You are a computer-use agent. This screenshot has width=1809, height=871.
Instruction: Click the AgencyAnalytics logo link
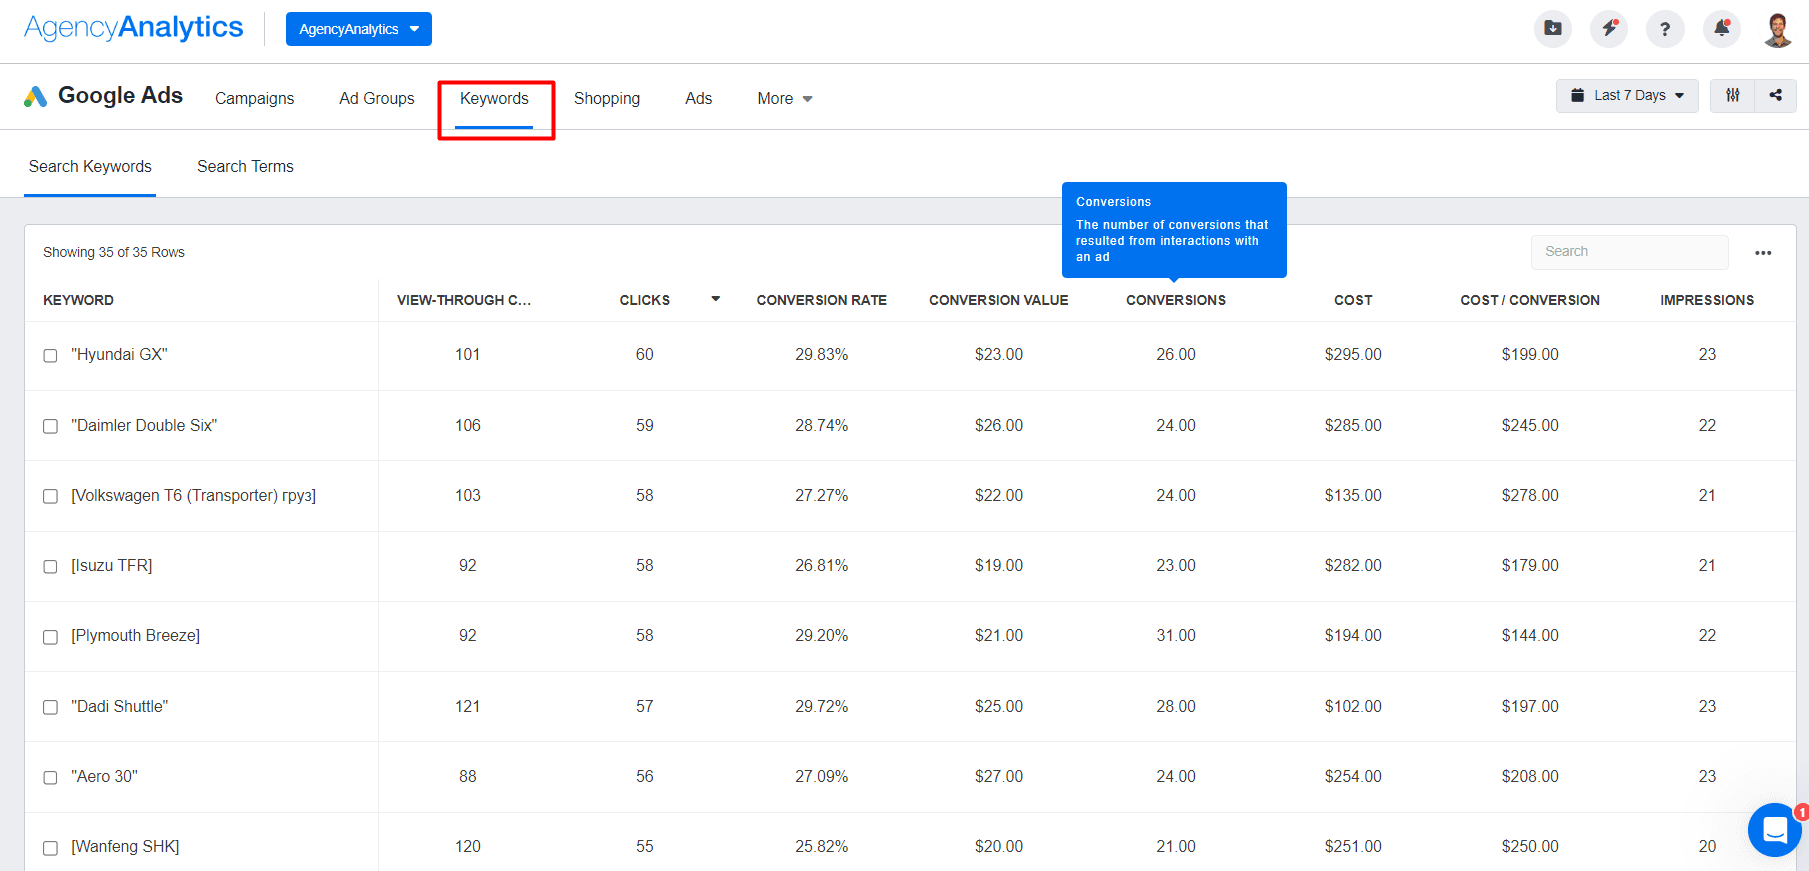pos(133,28)
